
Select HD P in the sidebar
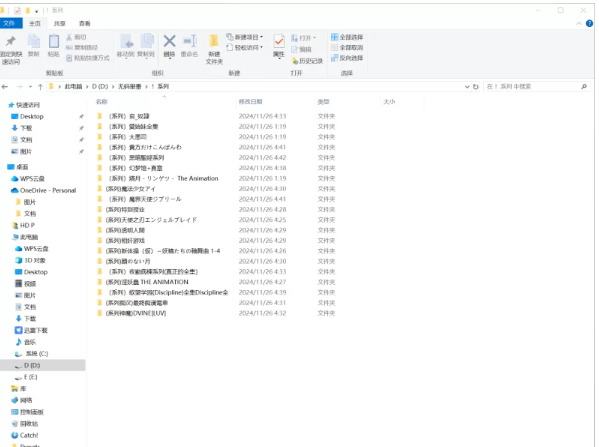23,225
